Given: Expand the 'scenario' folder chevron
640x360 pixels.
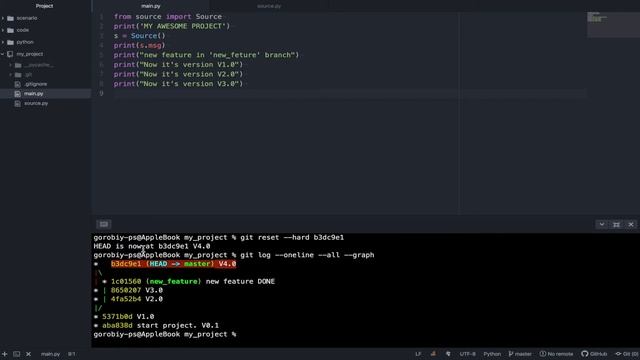Looking at the screenshot, I should click(x=3, y=18).
